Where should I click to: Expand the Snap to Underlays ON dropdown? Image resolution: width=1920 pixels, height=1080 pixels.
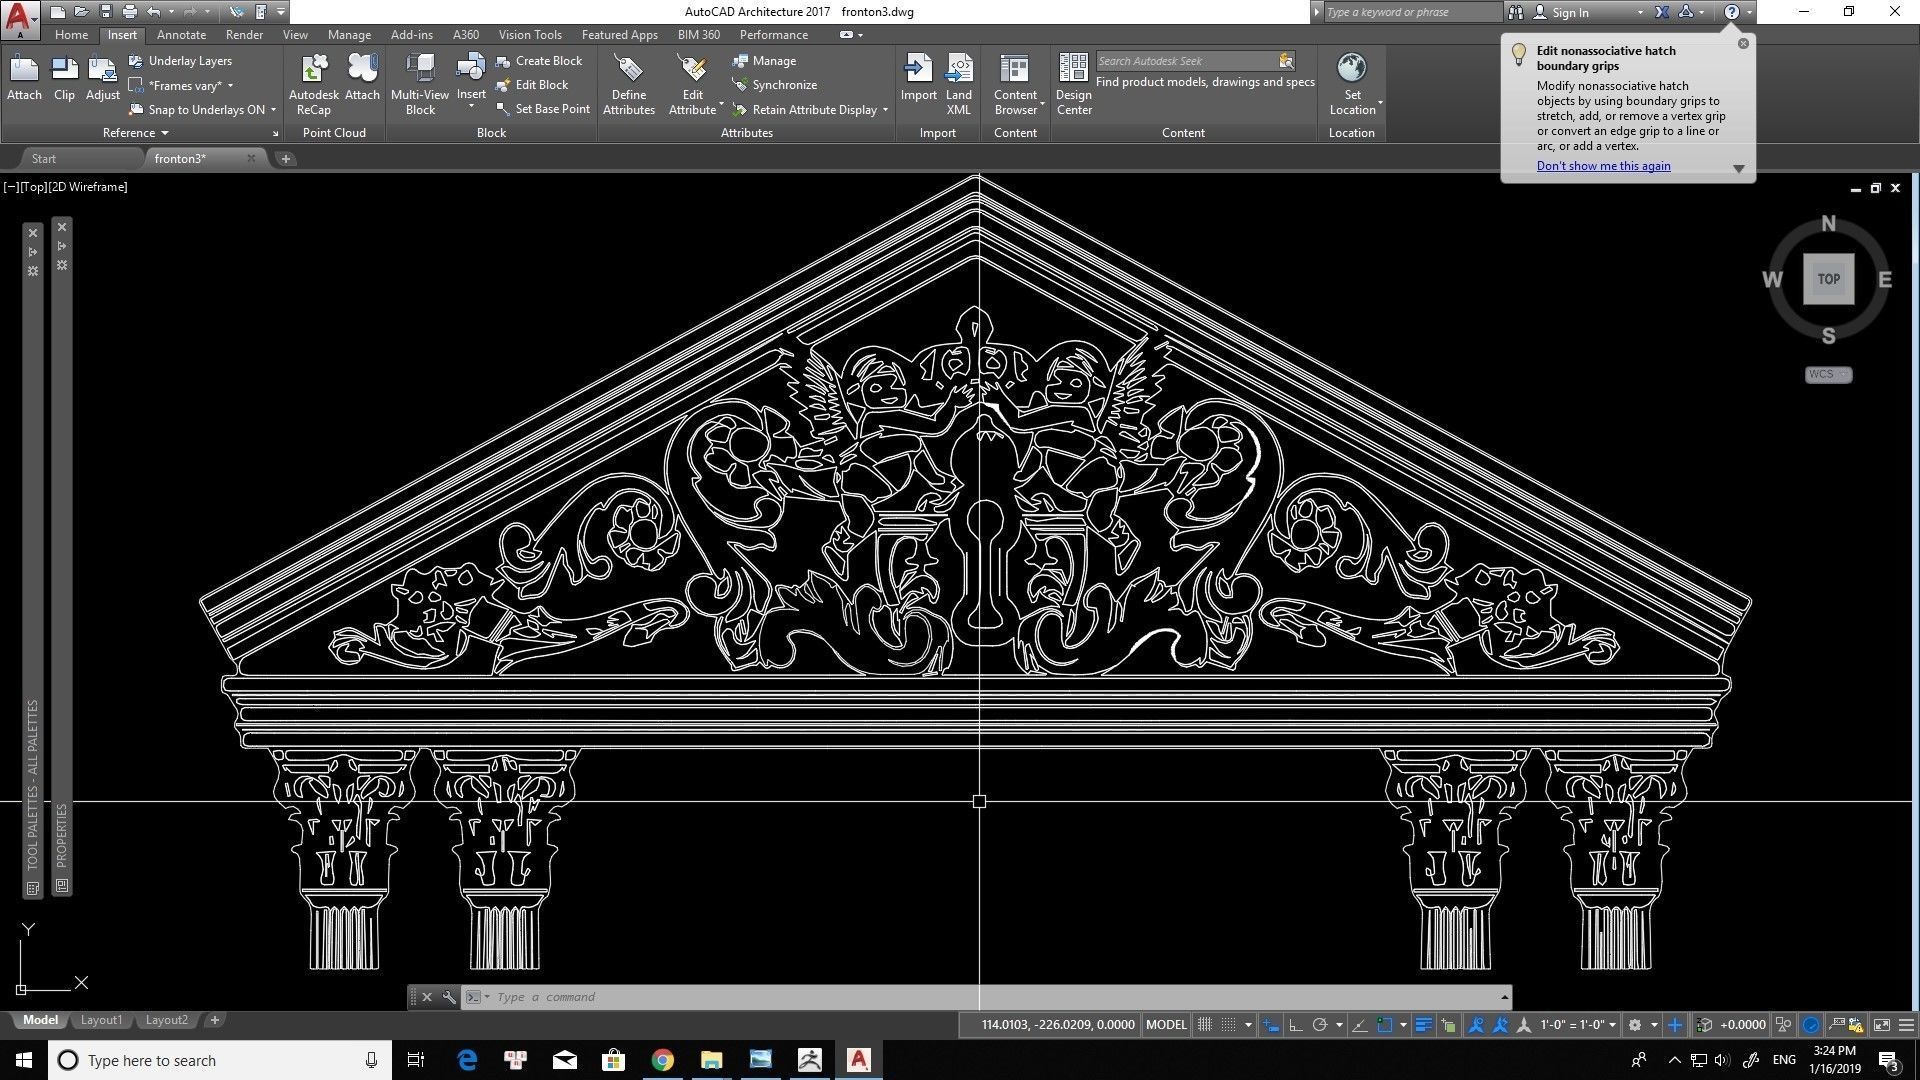pyautogui.click(x=273, y=110)
